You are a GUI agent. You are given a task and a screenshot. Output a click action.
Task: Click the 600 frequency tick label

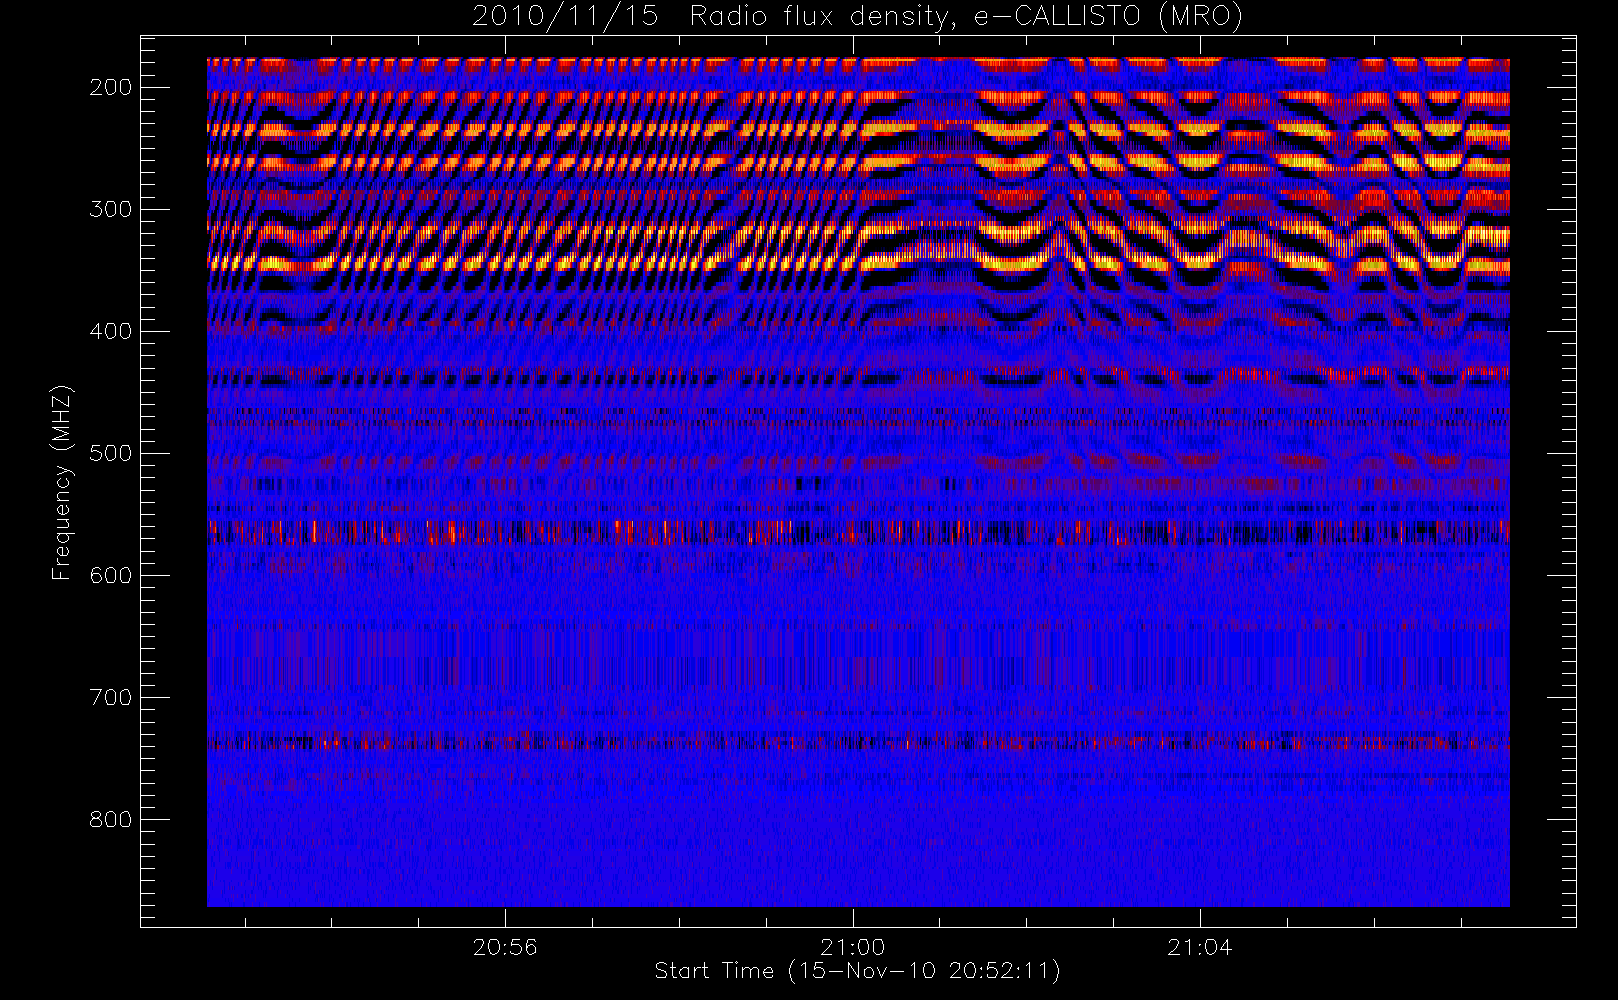110,575
